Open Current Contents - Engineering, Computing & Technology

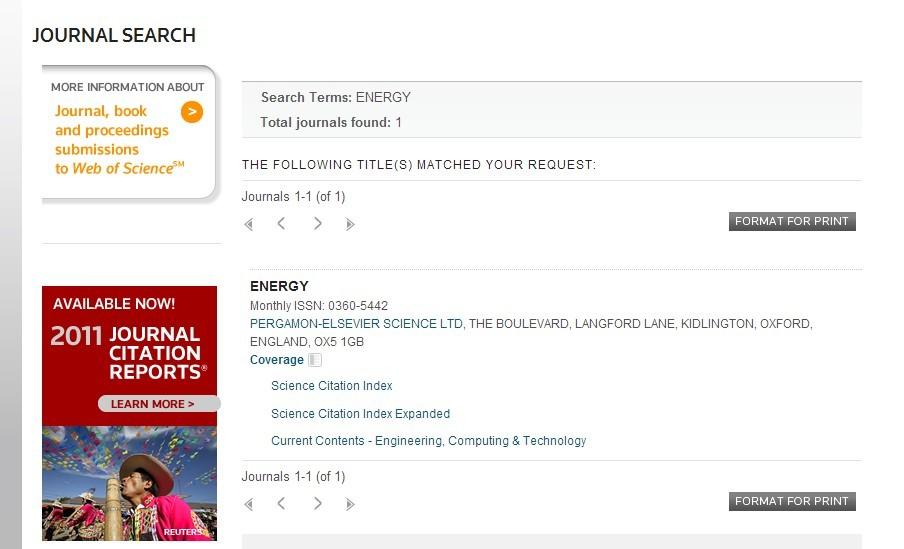click(x=428, y=441)
